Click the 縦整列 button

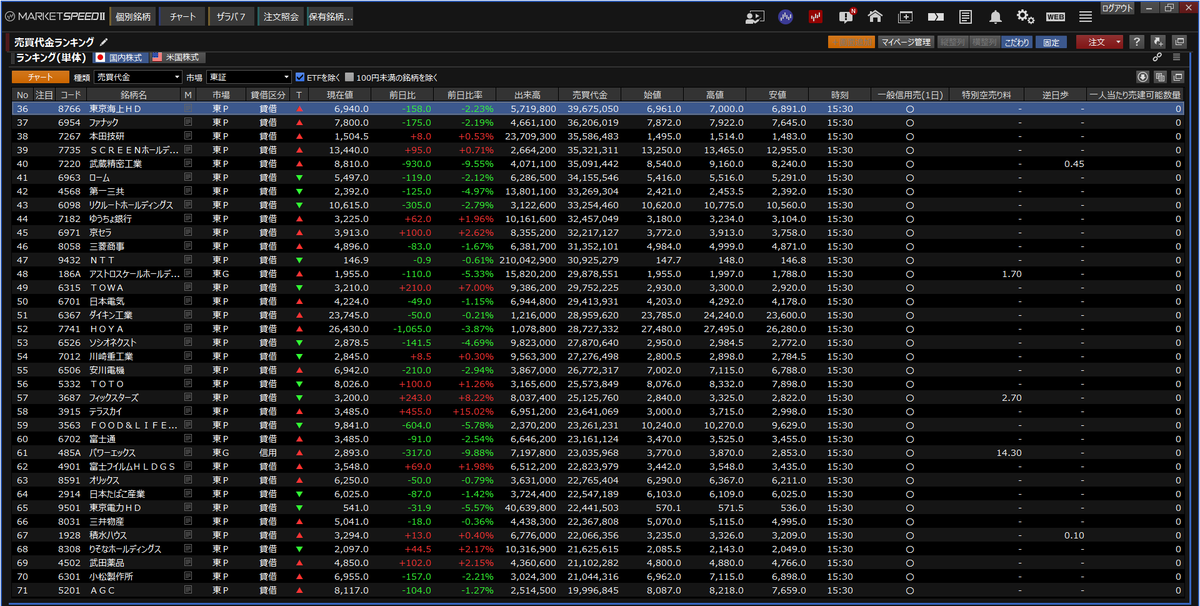tap(952, 42)
